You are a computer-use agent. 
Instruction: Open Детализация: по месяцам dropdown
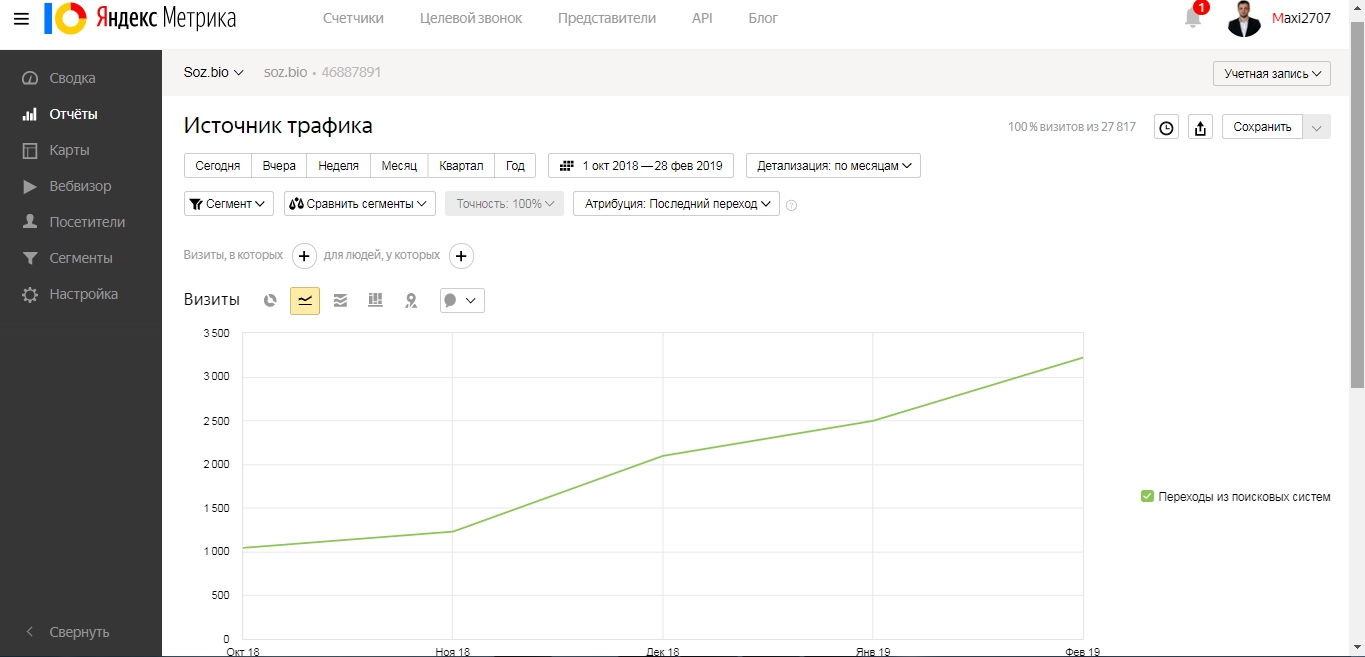(833, 166)
